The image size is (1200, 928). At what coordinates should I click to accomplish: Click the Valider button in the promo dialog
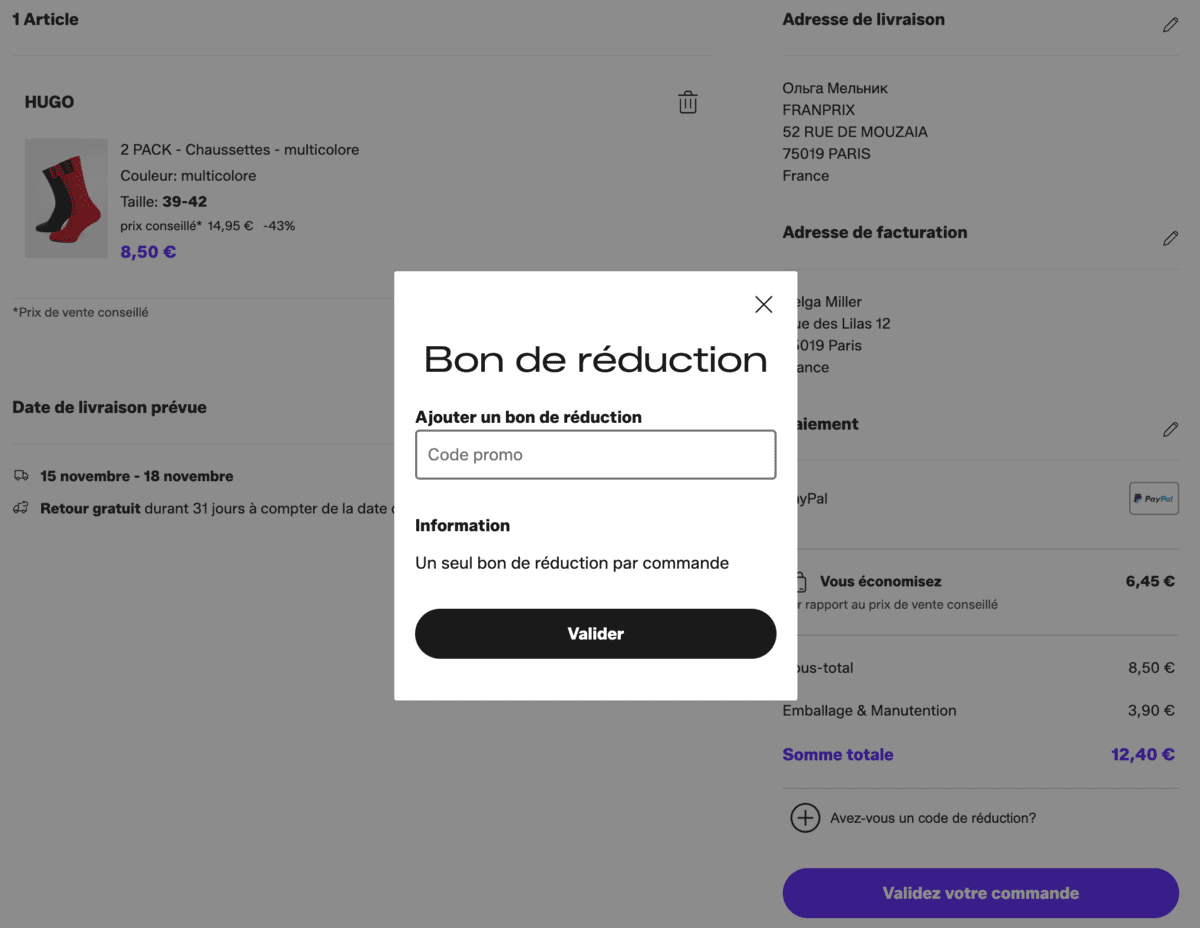595,633
